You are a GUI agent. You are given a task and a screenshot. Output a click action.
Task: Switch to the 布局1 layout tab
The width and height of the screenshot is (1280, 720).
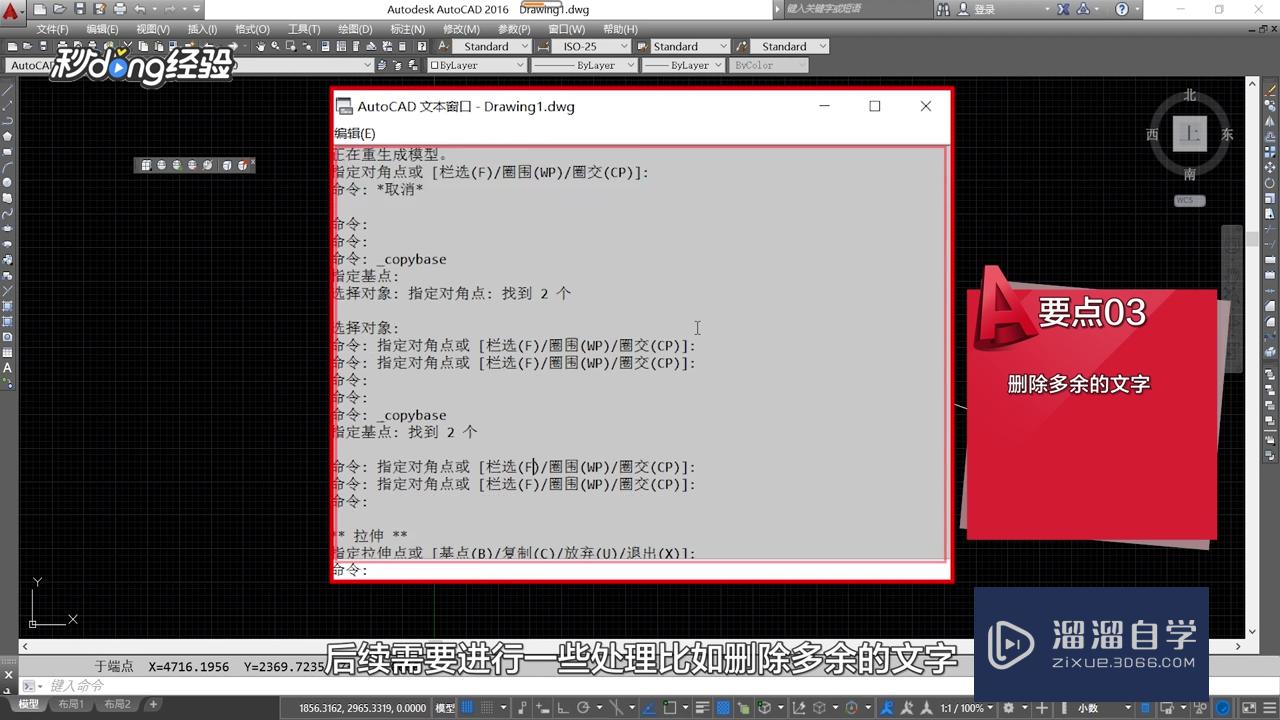coord(70,705)
